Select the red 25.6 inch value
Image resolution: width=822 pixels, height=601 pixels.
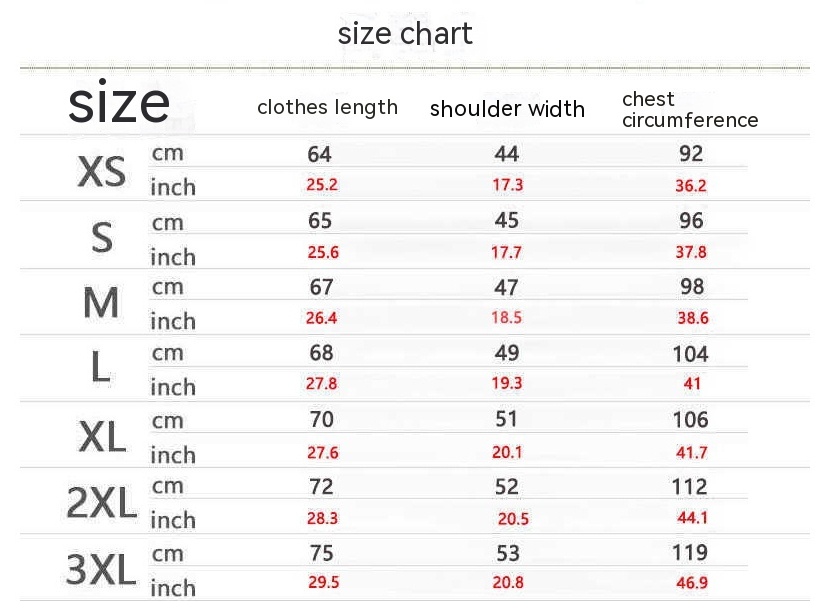point(322,253)
